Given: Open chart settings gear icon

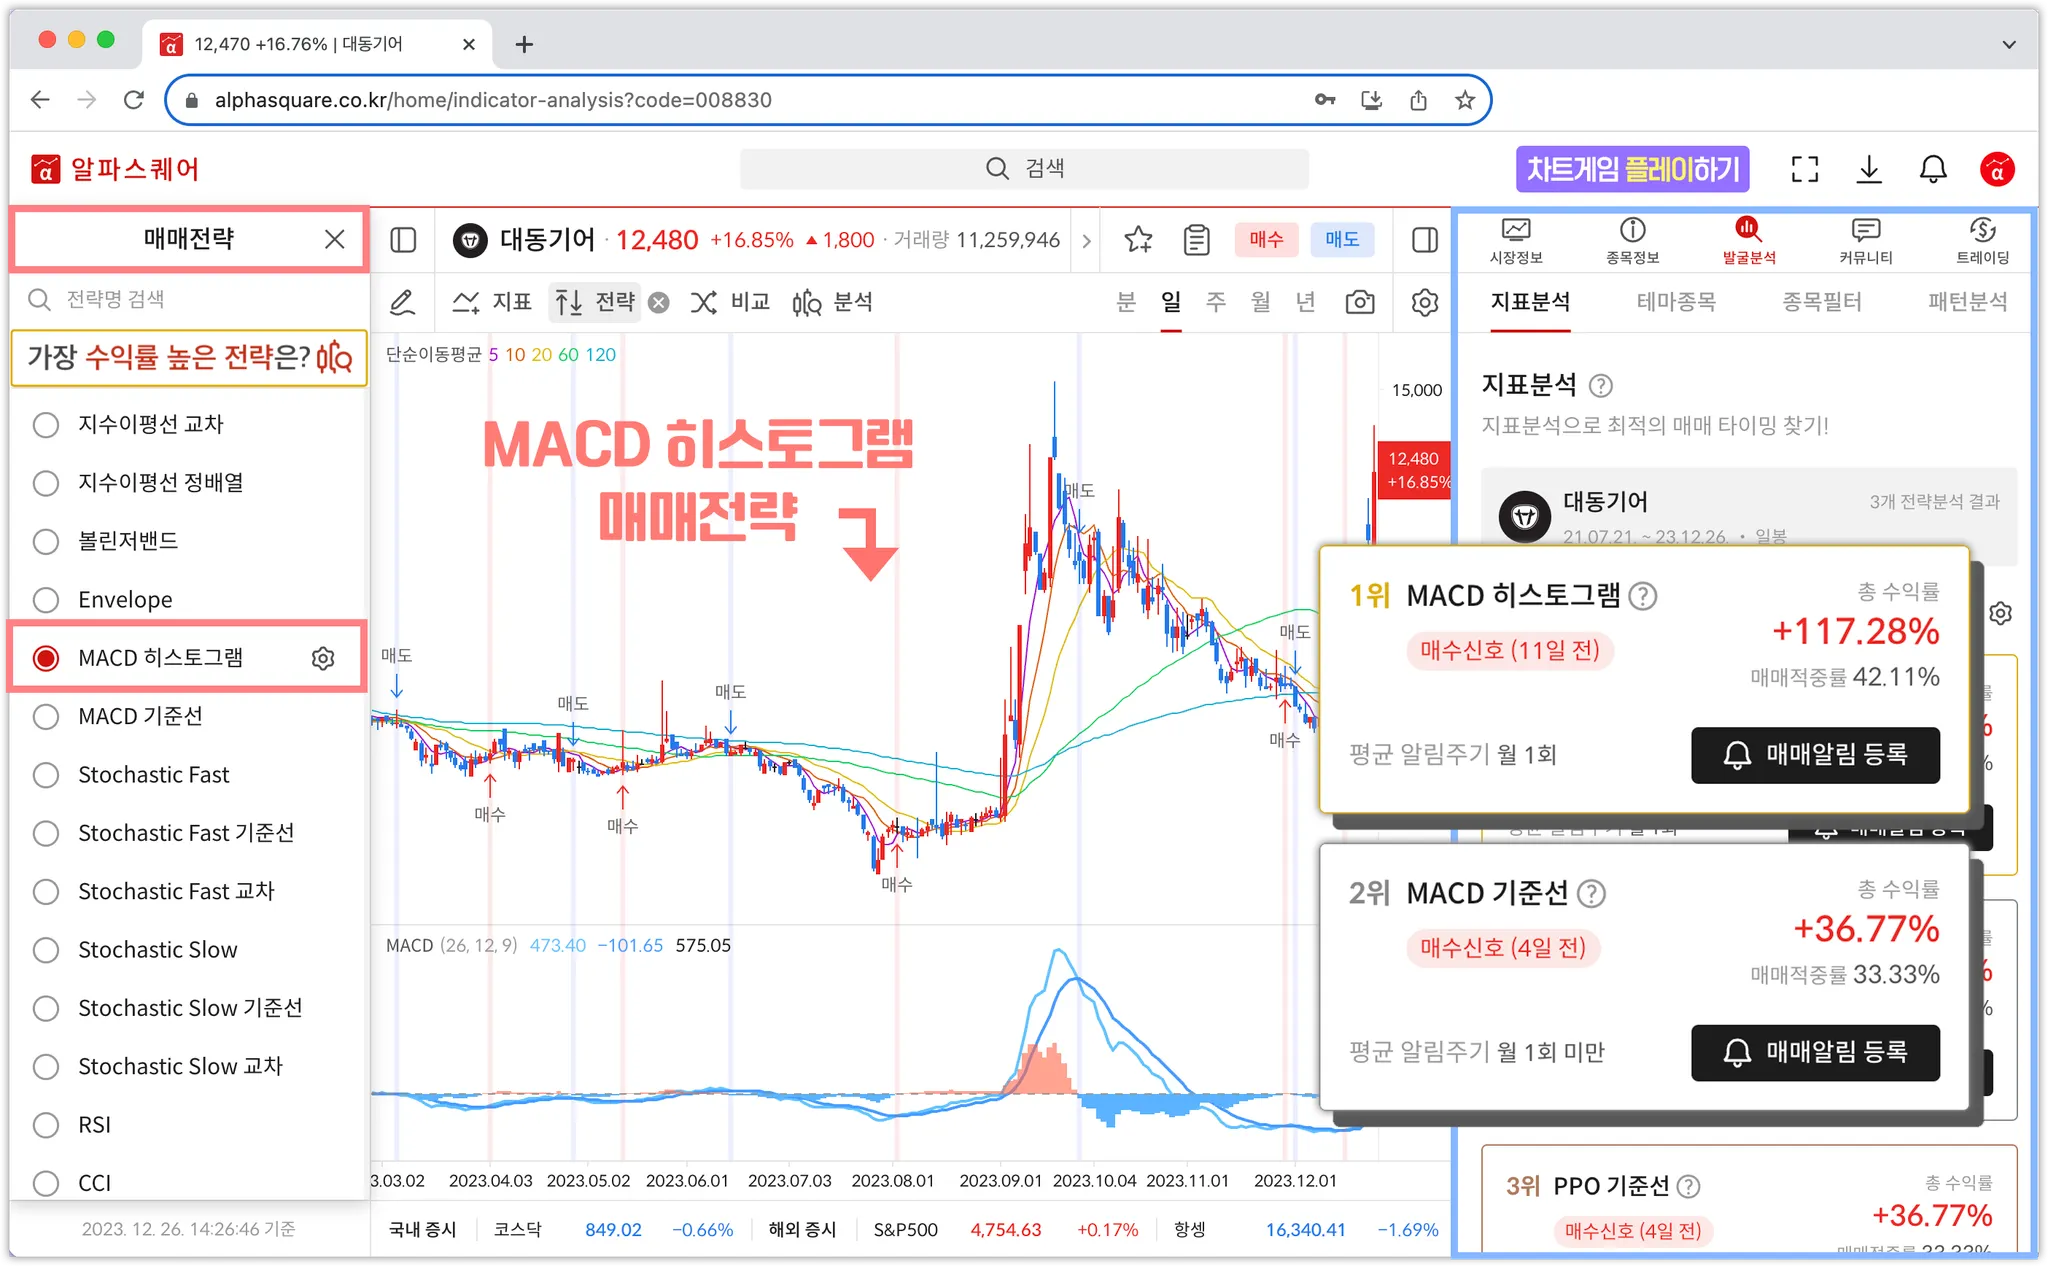Looking at the screenshot, I should tap(1425, 302).
